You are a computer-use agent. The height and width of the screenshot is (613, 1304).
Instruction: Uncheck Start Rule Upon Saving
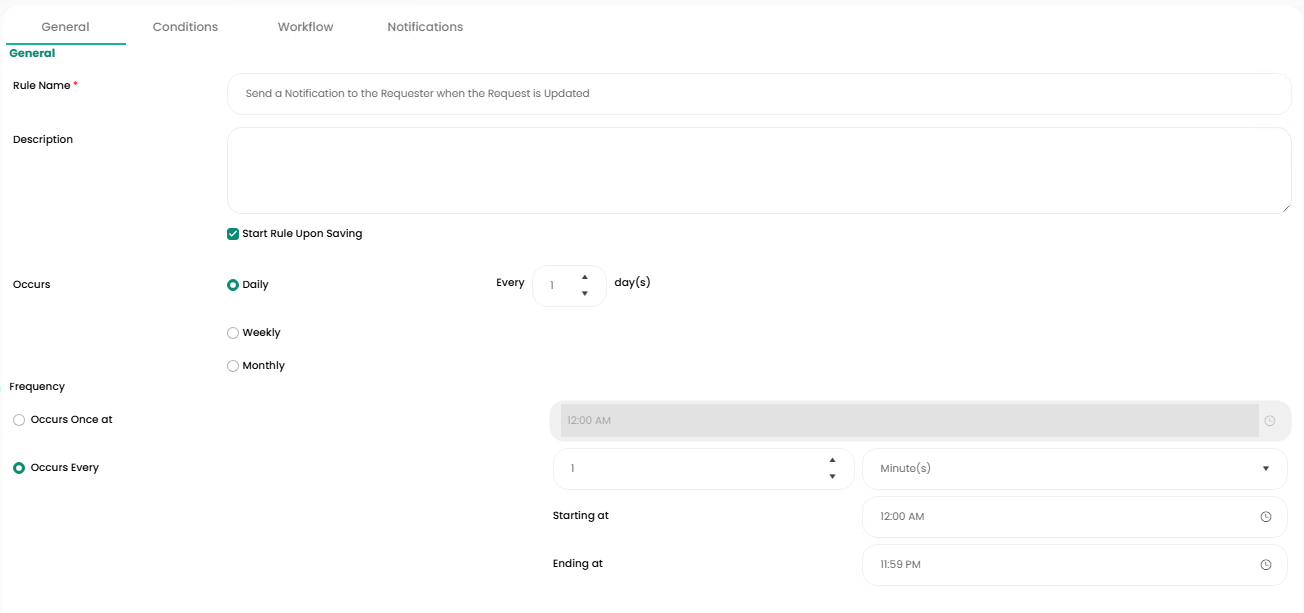point(233,234)
